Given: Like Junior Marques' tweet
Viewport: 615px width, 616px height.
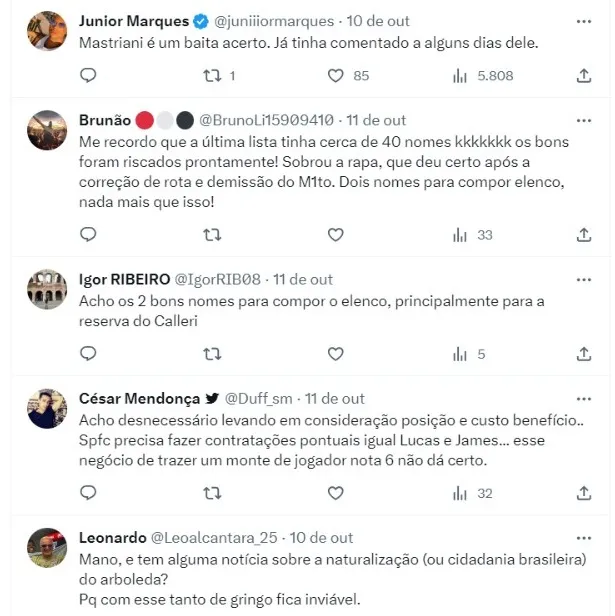Looking at the screenshot, I should point(336,75).
